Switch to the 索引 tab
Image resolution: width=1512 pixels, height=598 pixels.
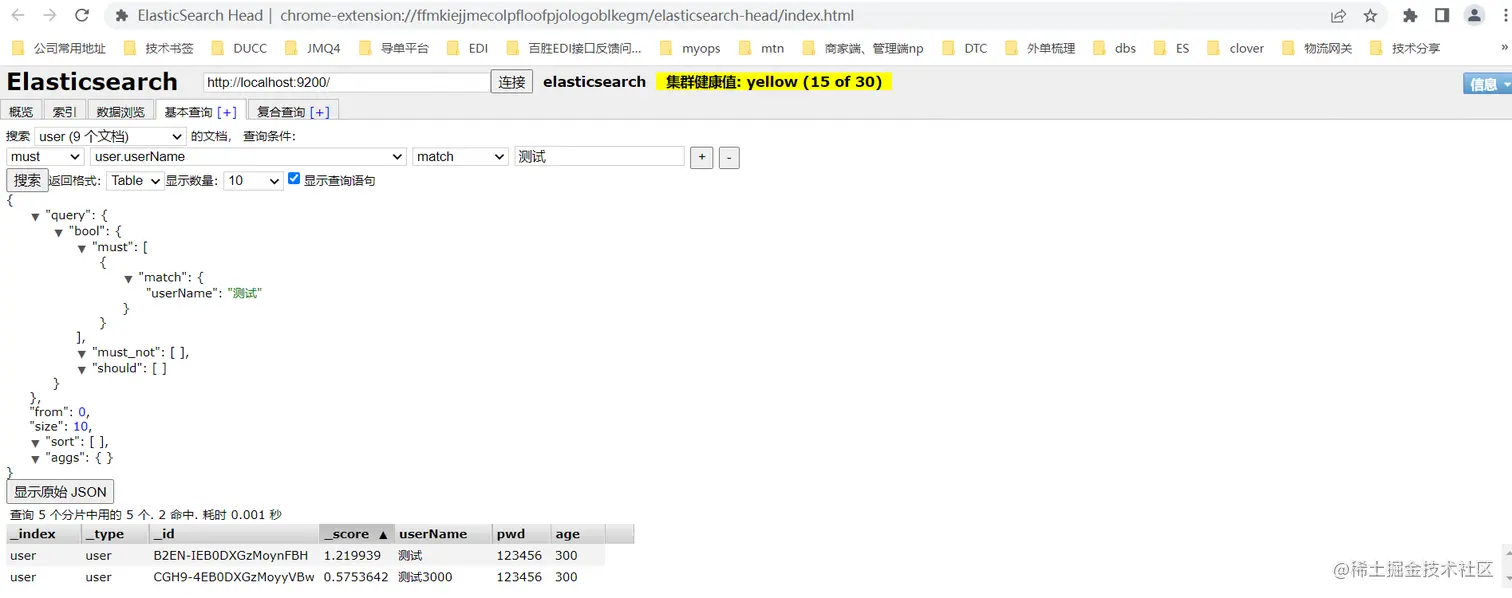click(x=64, y=111)
